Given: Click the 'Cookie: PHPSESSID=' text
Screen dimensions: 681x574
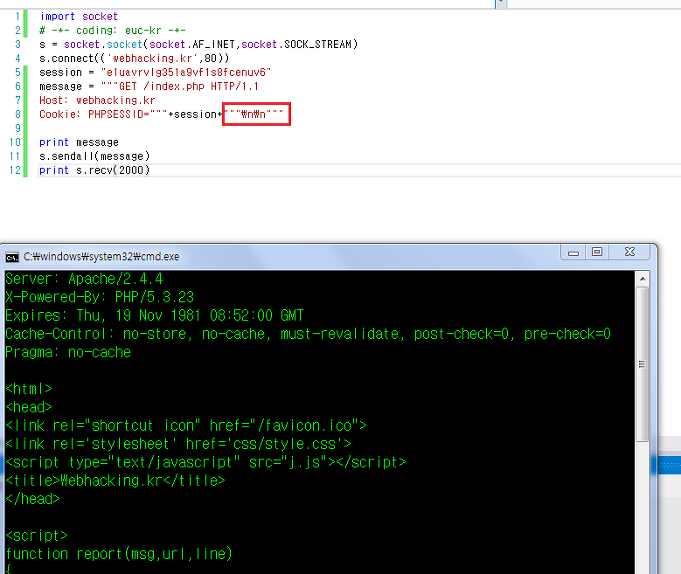Looking at the screenshot, I should pyautogui.click(x=94, y=114).
